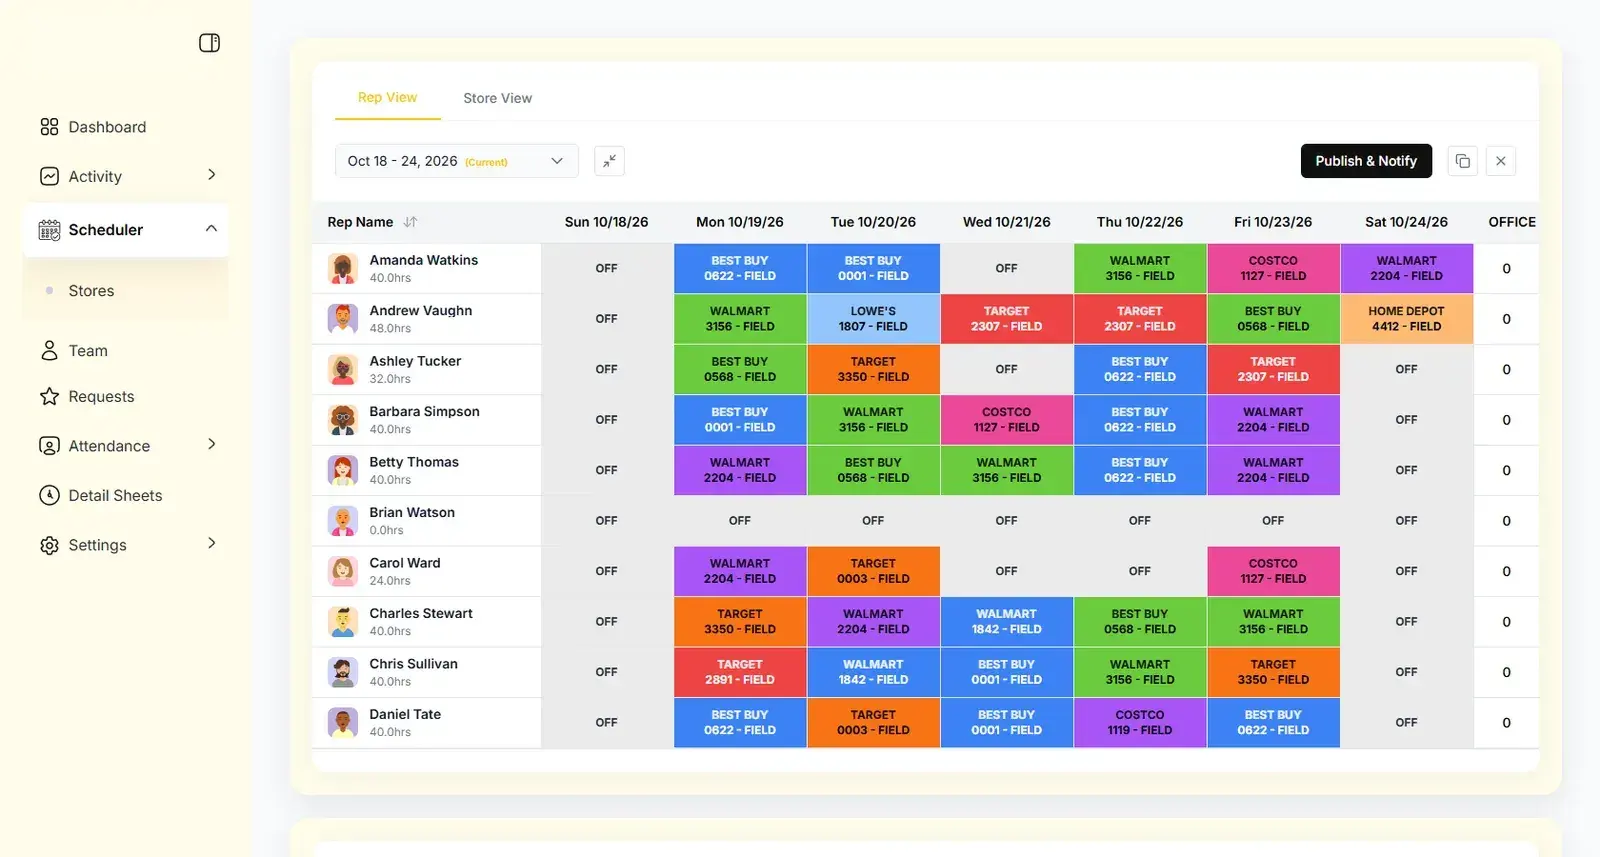This screenshot has height=857, width=1600.
Task: Select Andrew Vaughn's Tuesday Lowe's 1807 shift
Action: [x=873, y=319]
